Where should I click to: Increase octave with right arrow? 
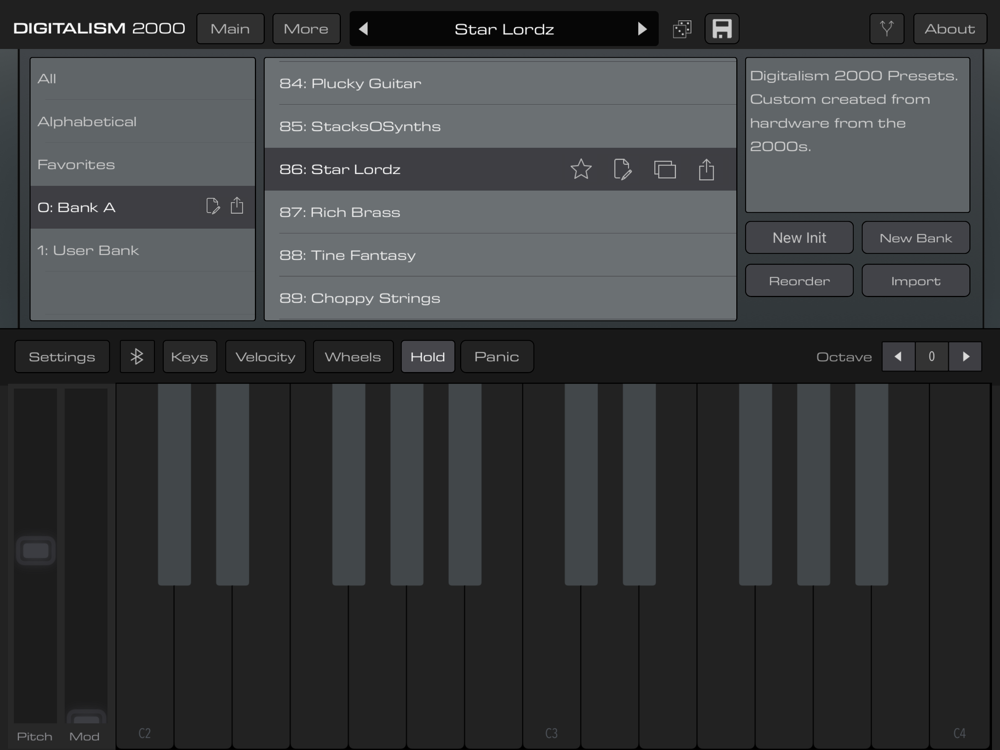pos(966,357)
